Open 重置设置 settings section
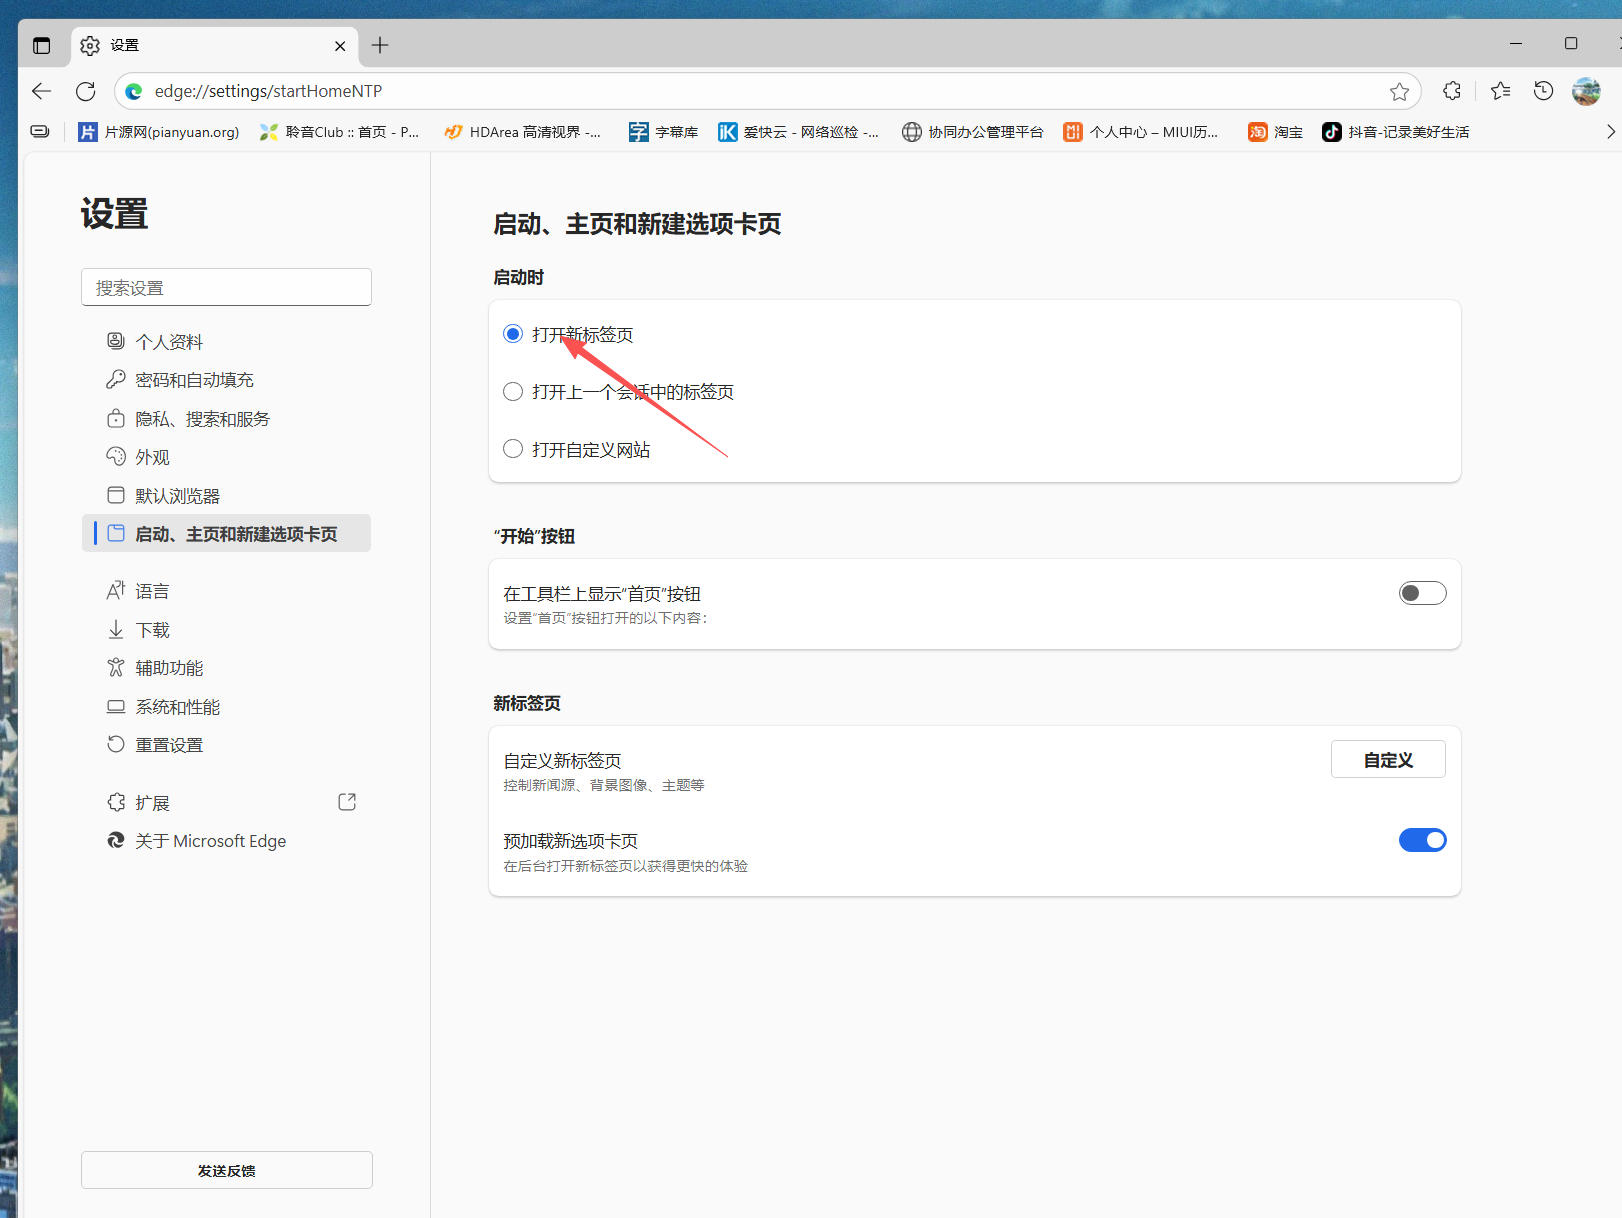The height and width of the screenshot is (1218, 1622). (x=226, y=745)
